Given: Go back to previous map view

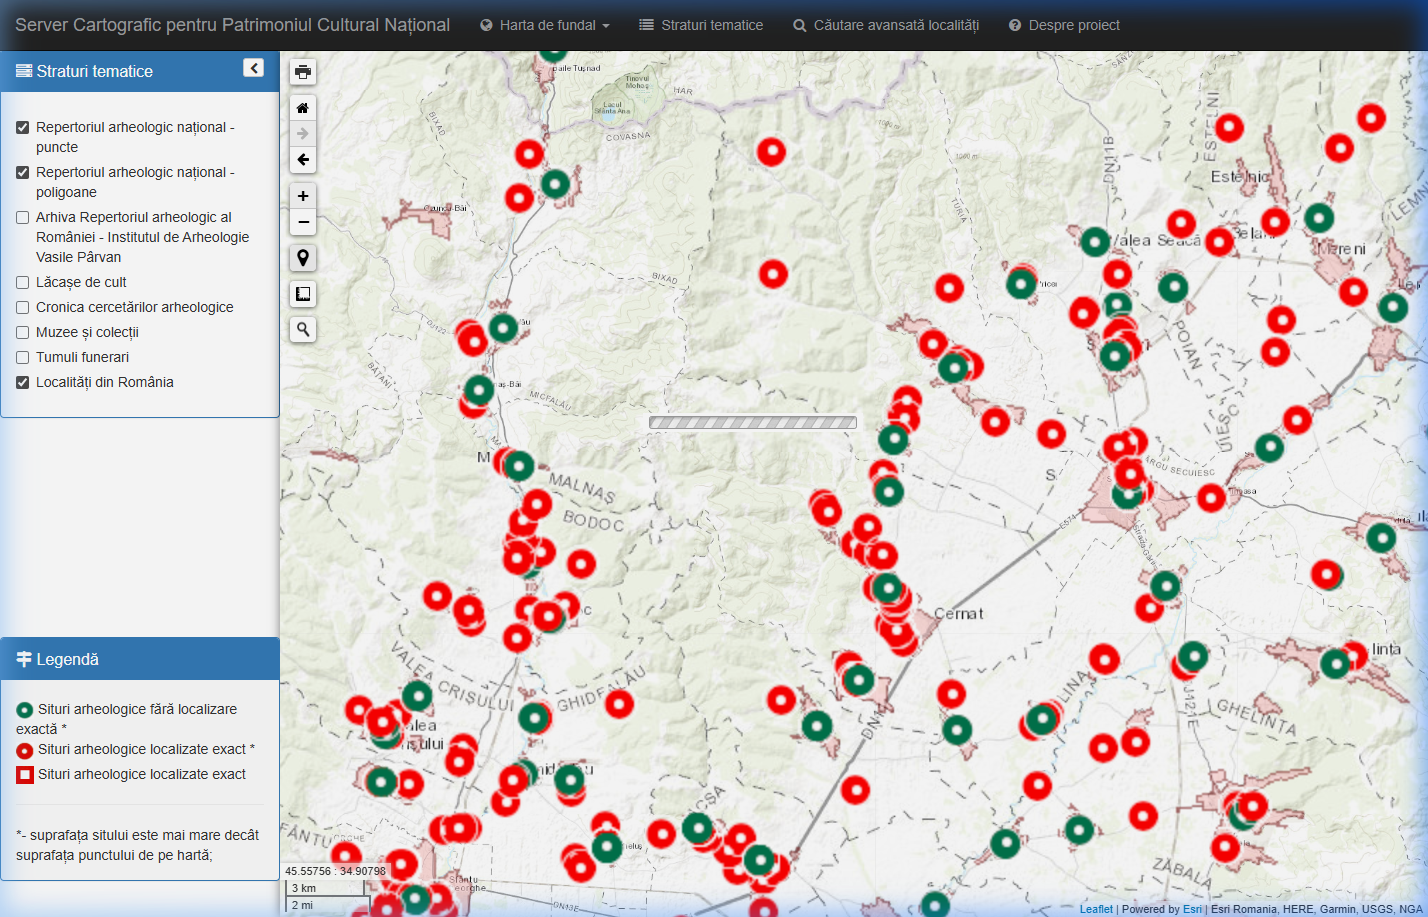Looking at the screenshot, I should click(x=303, y=160).
